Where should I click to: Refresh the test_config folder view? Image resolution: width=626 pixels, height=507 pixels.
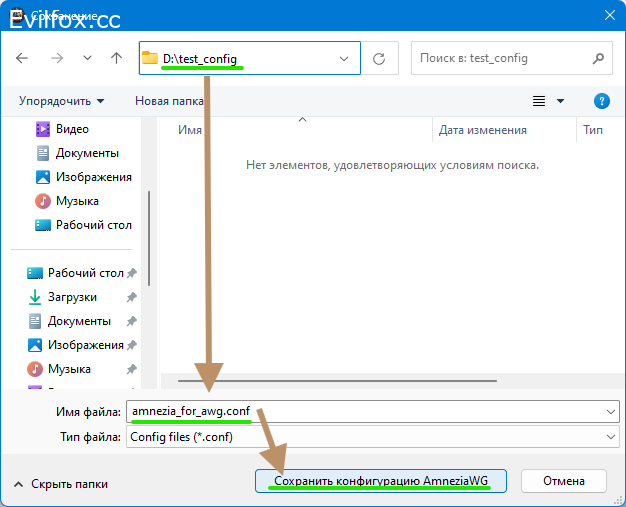pos(379,59)
